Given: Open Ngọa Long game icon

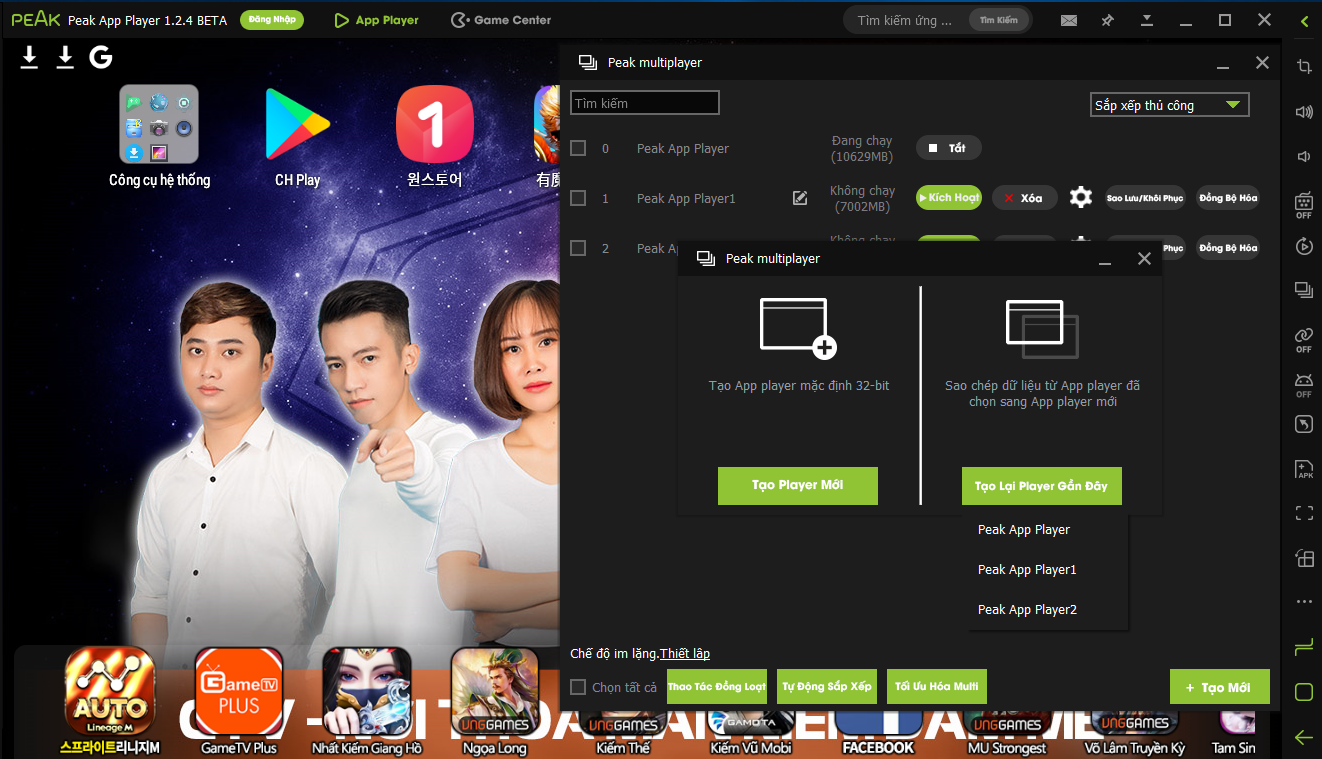Looking at the screenshot, I should click(x=494, y=701).
